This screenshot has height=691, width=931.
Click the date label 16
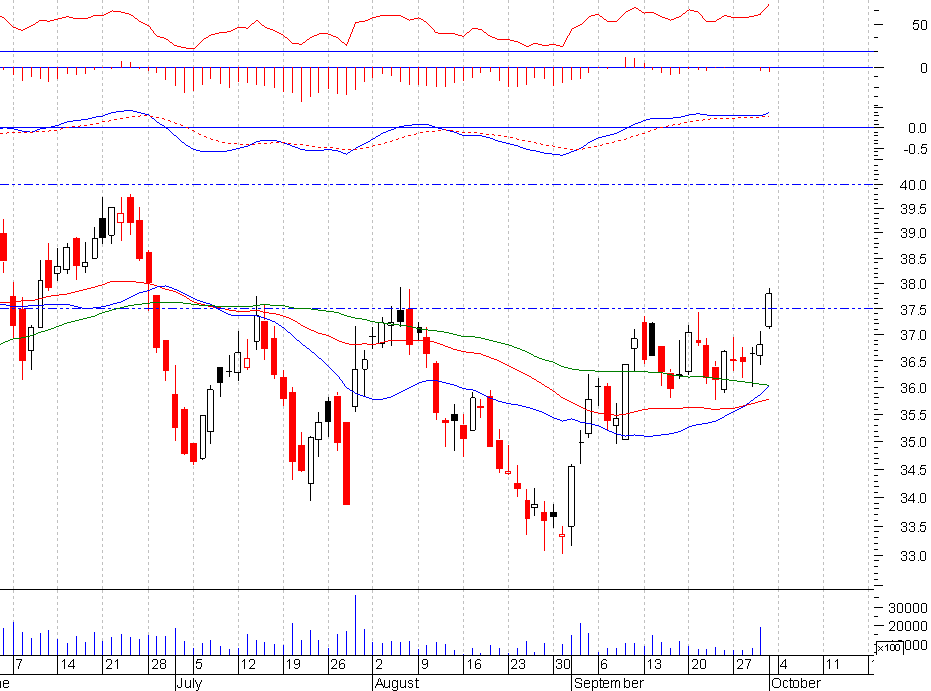pos(473,664)
